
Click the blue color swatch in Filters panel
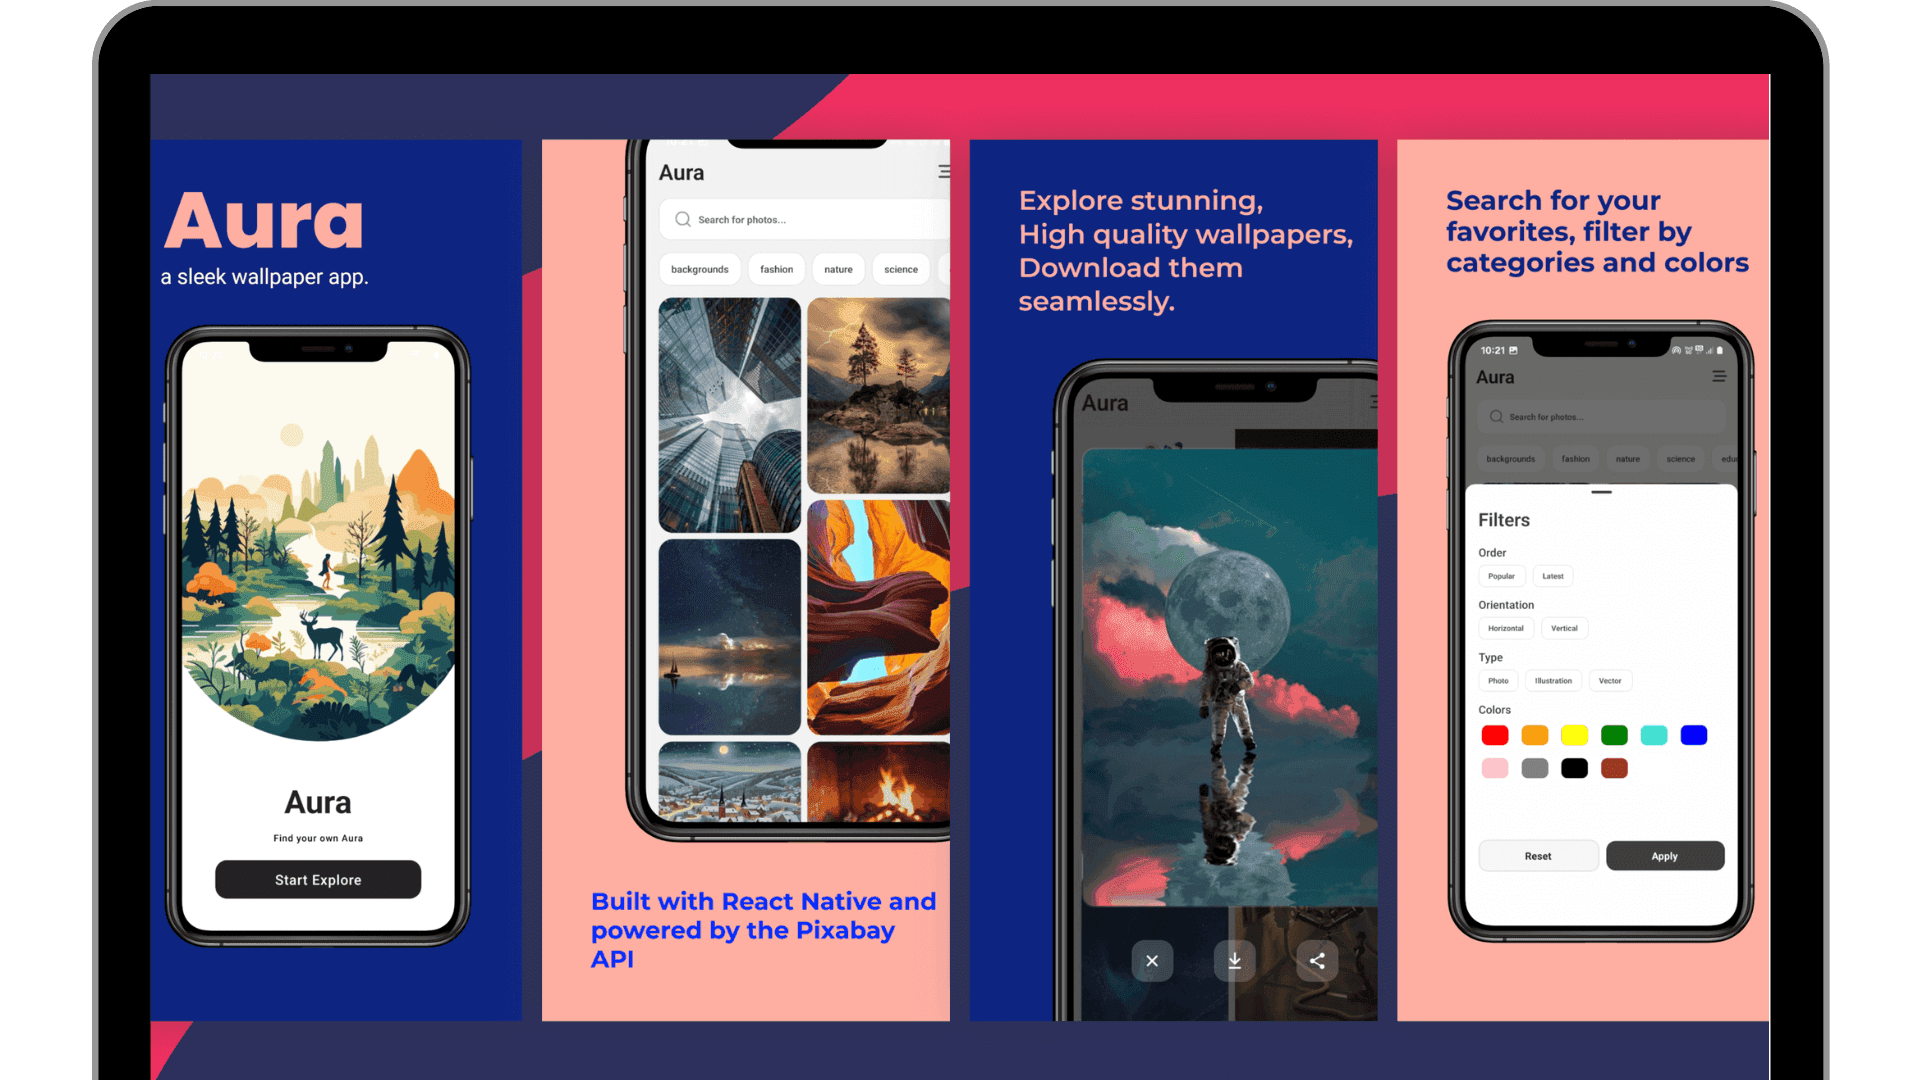(1695, 735)
